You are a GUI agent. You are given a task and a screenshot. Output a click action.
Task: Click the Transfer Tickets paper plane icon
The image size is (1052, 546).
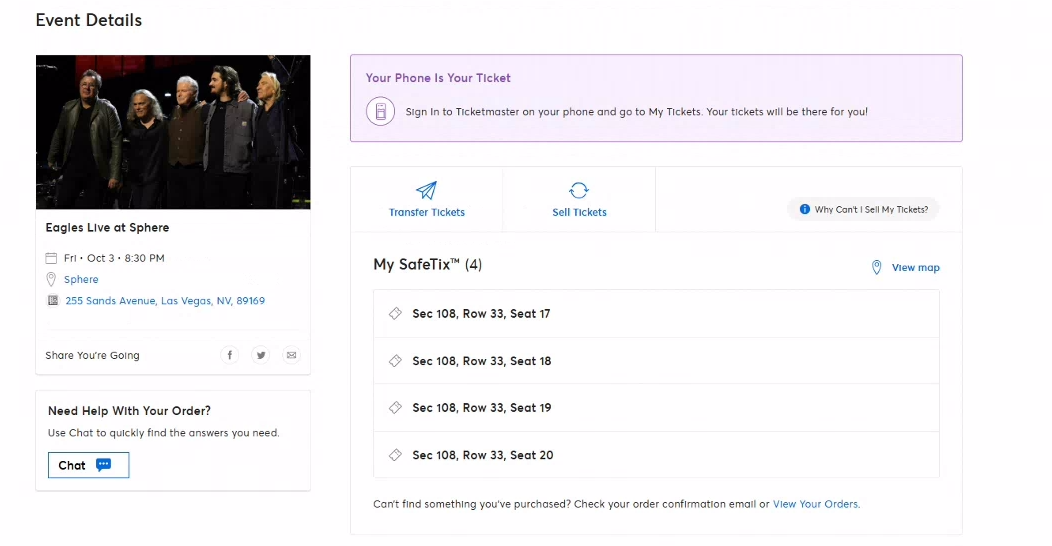pyautogui.click(x=426, y=190)
